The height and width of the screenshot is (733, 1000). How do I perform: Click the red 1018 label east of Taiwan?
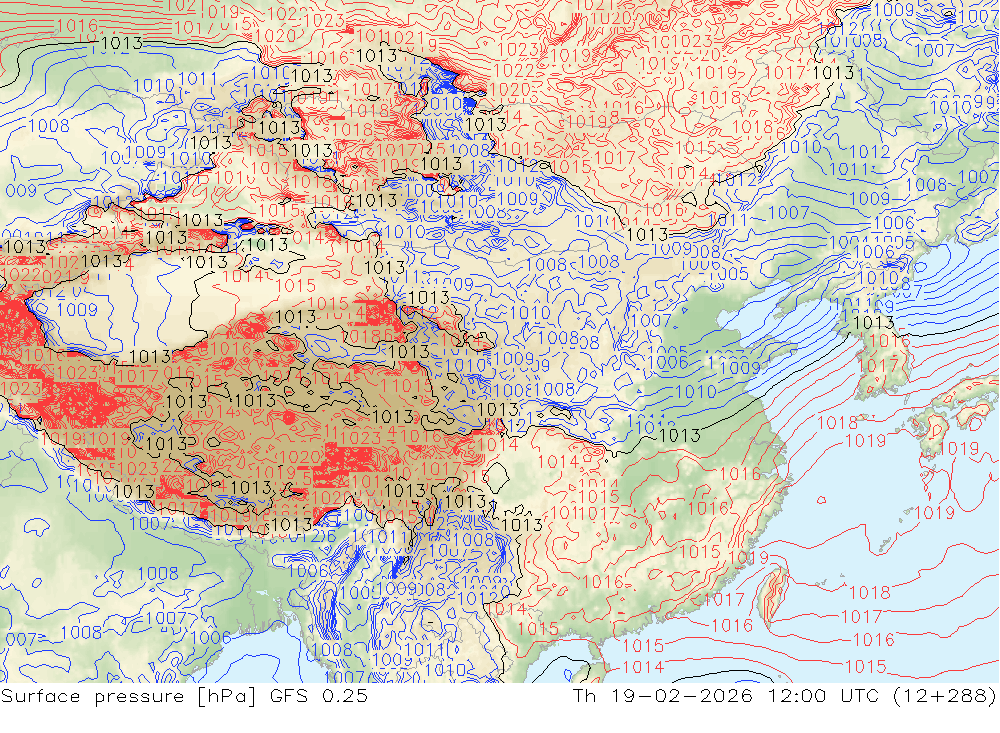[x=870, y=593]
